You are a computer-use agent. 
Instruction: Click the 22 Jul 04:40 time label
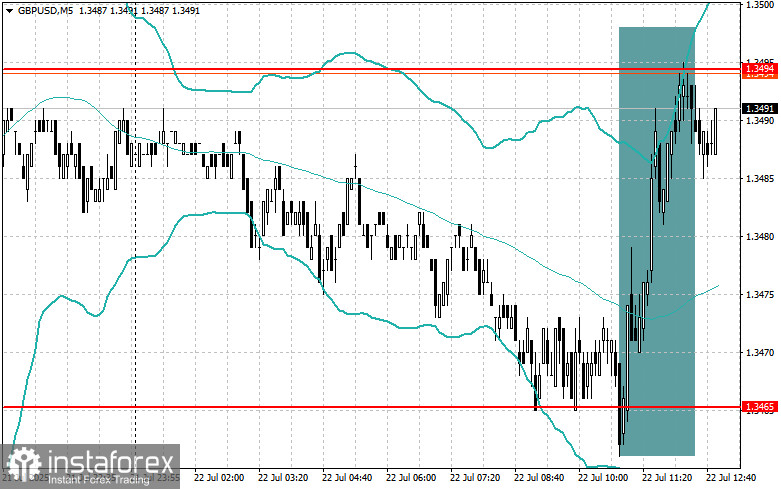[347, 478]
